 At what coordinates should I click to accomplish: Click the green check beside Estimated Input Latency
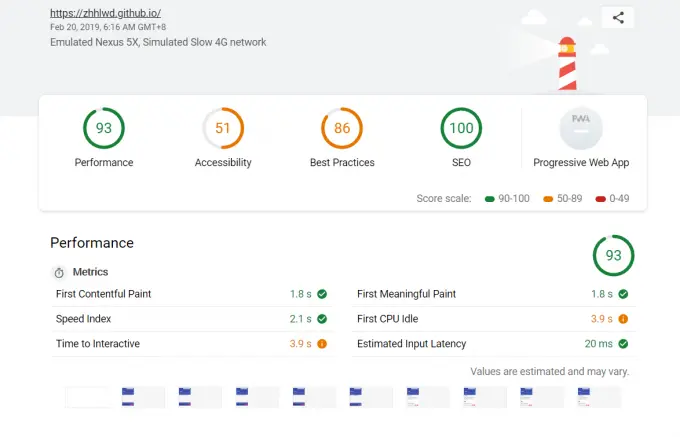623,344
